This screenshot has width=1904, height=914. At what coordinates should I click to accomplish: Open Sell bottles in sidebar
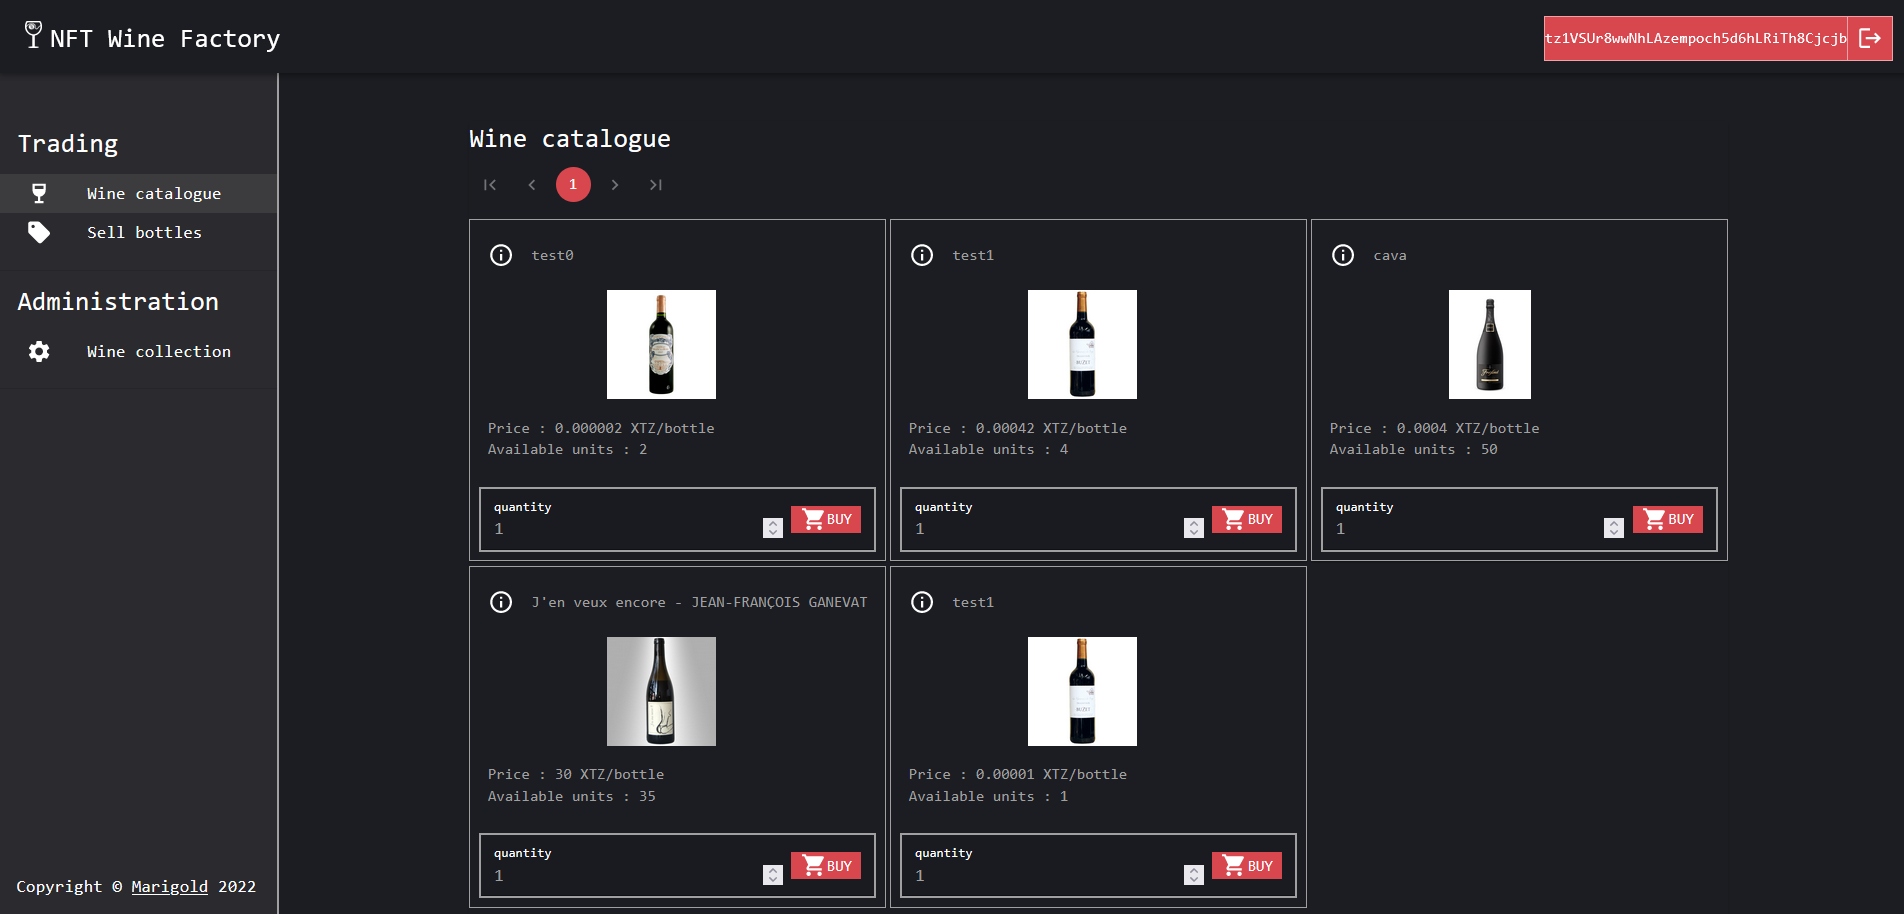[144, 232]
